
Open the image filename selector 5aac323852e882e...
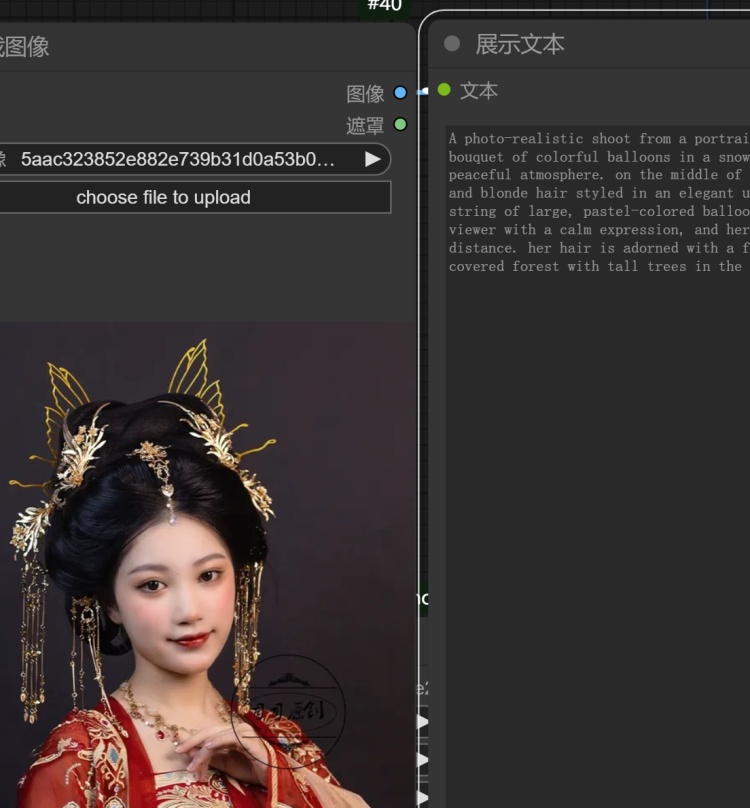(x=193, y=159)
